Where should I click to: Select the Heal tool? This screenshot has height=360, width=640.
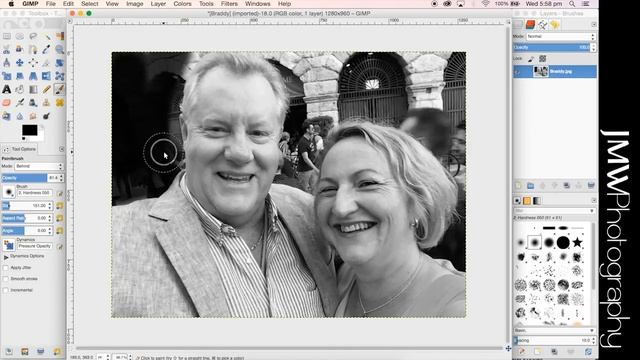coord(60,102)
